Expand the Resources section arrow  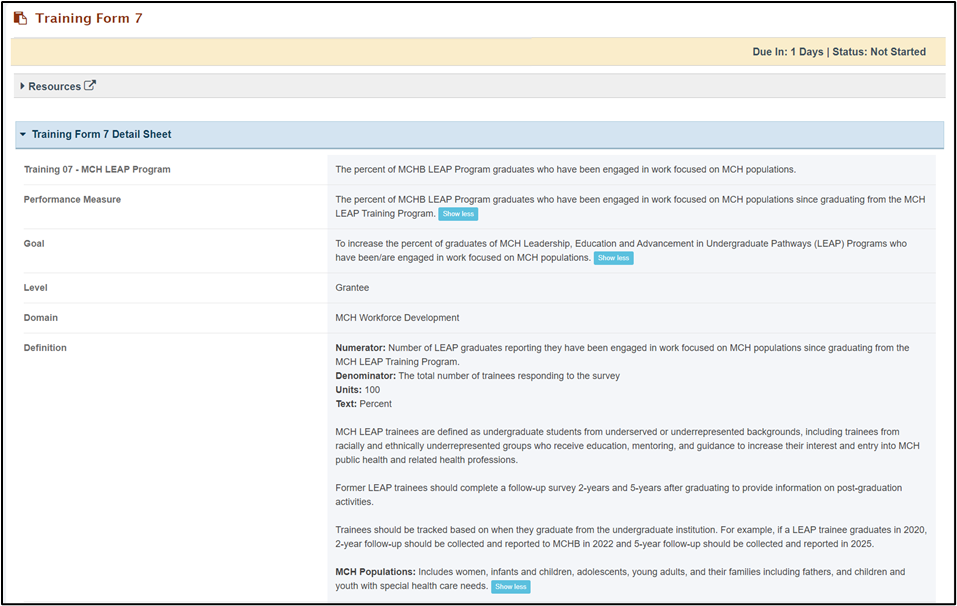click(23, 86)
